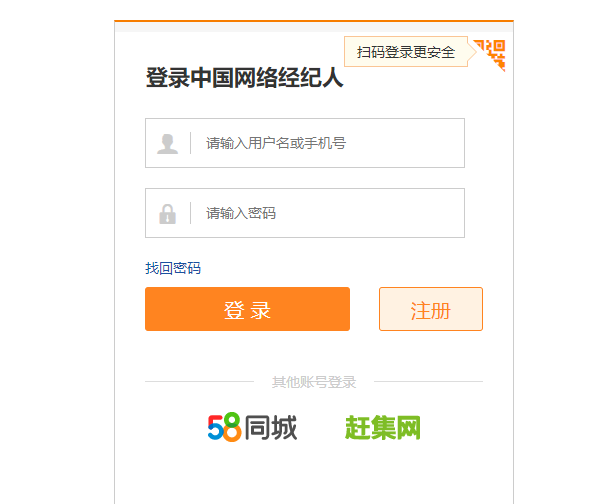Click the divider line right of 其他账号登录

(x=428, y=381)
